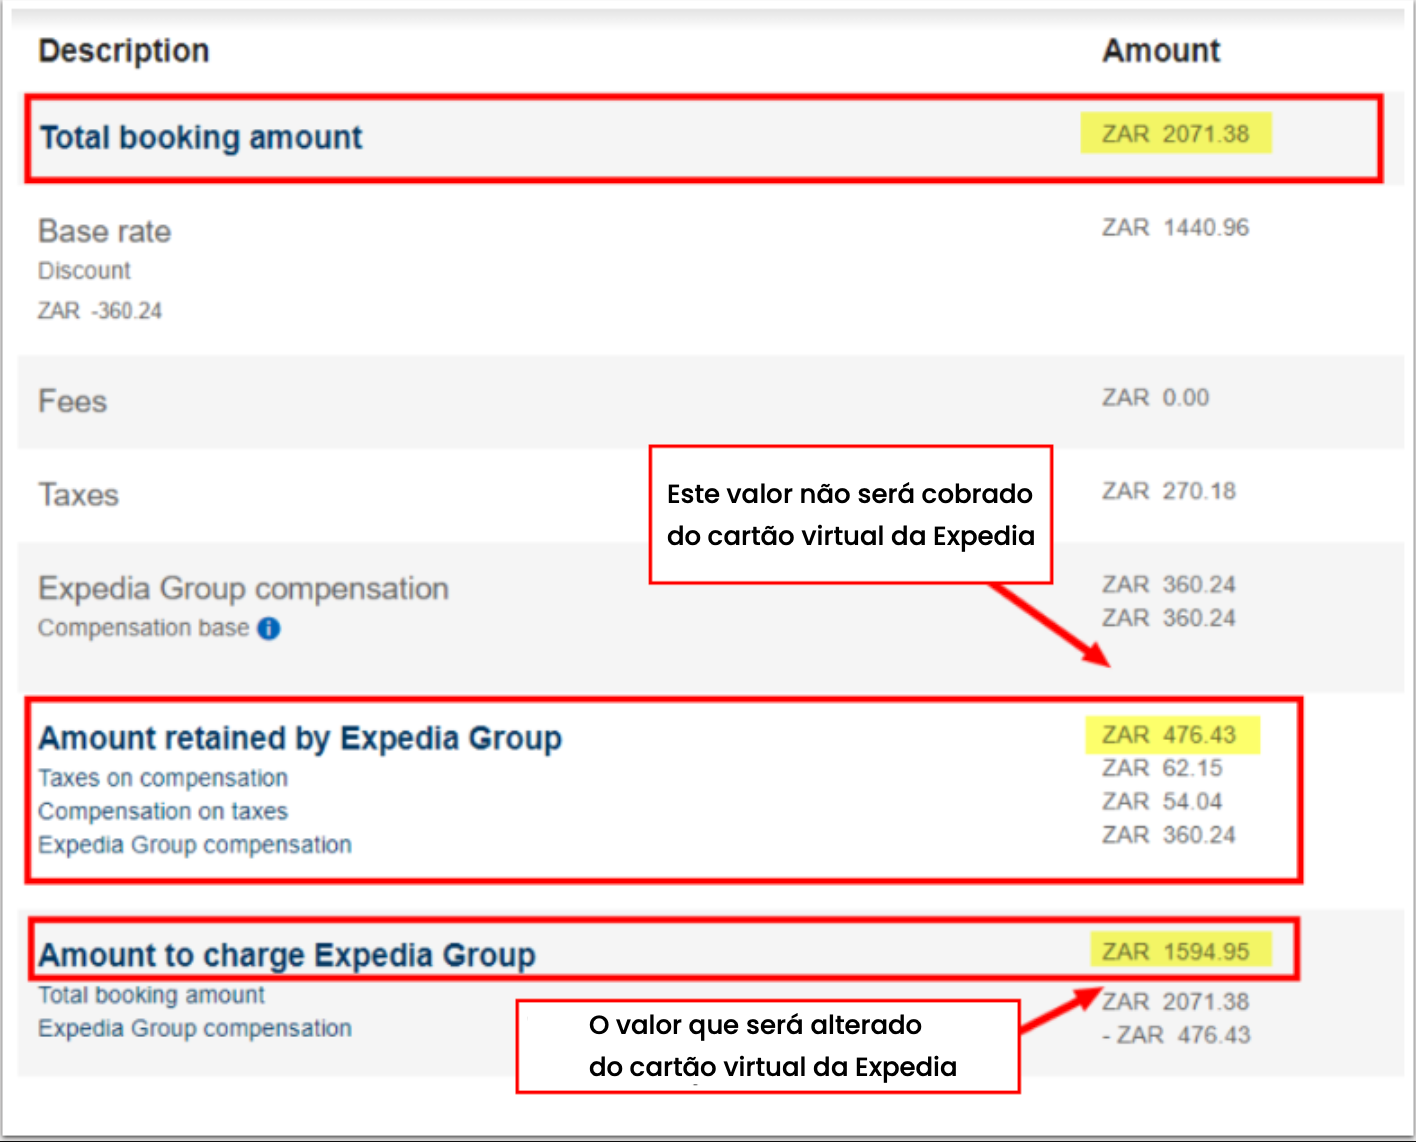Viewport: 1416px width, 1142px height.
Task: Click Expedia Group compensation under Amount retained
Action: 195,845
